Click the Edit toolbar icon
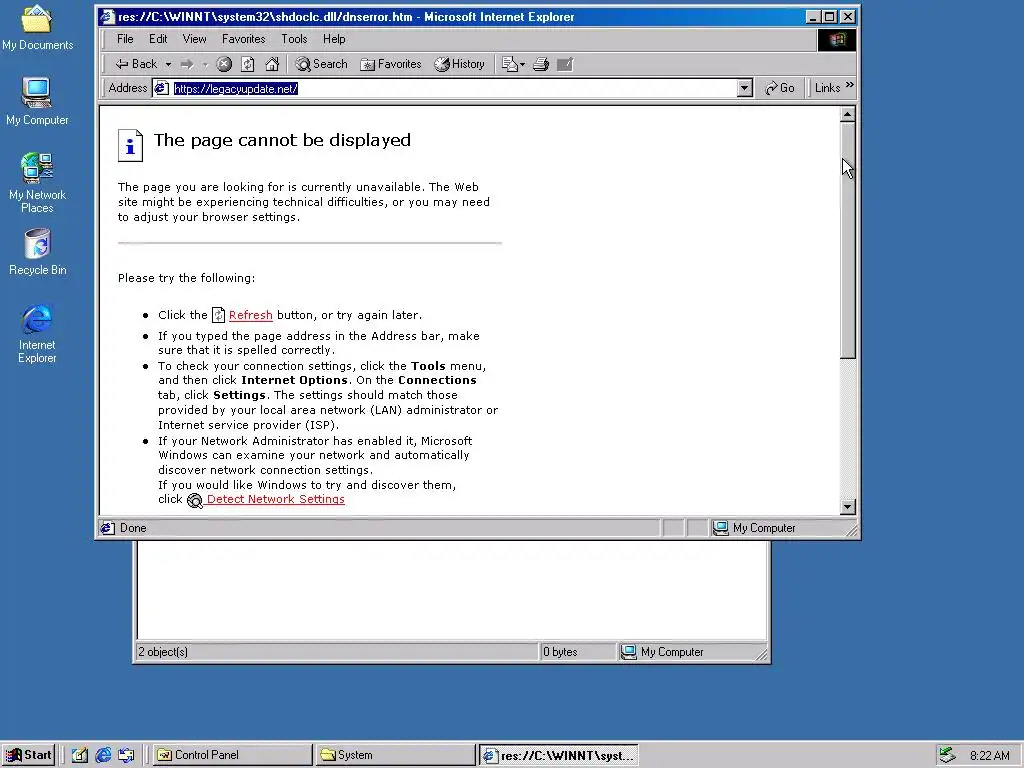The height and width of the screenshot is (768, 1024). (x=565, y=64)
